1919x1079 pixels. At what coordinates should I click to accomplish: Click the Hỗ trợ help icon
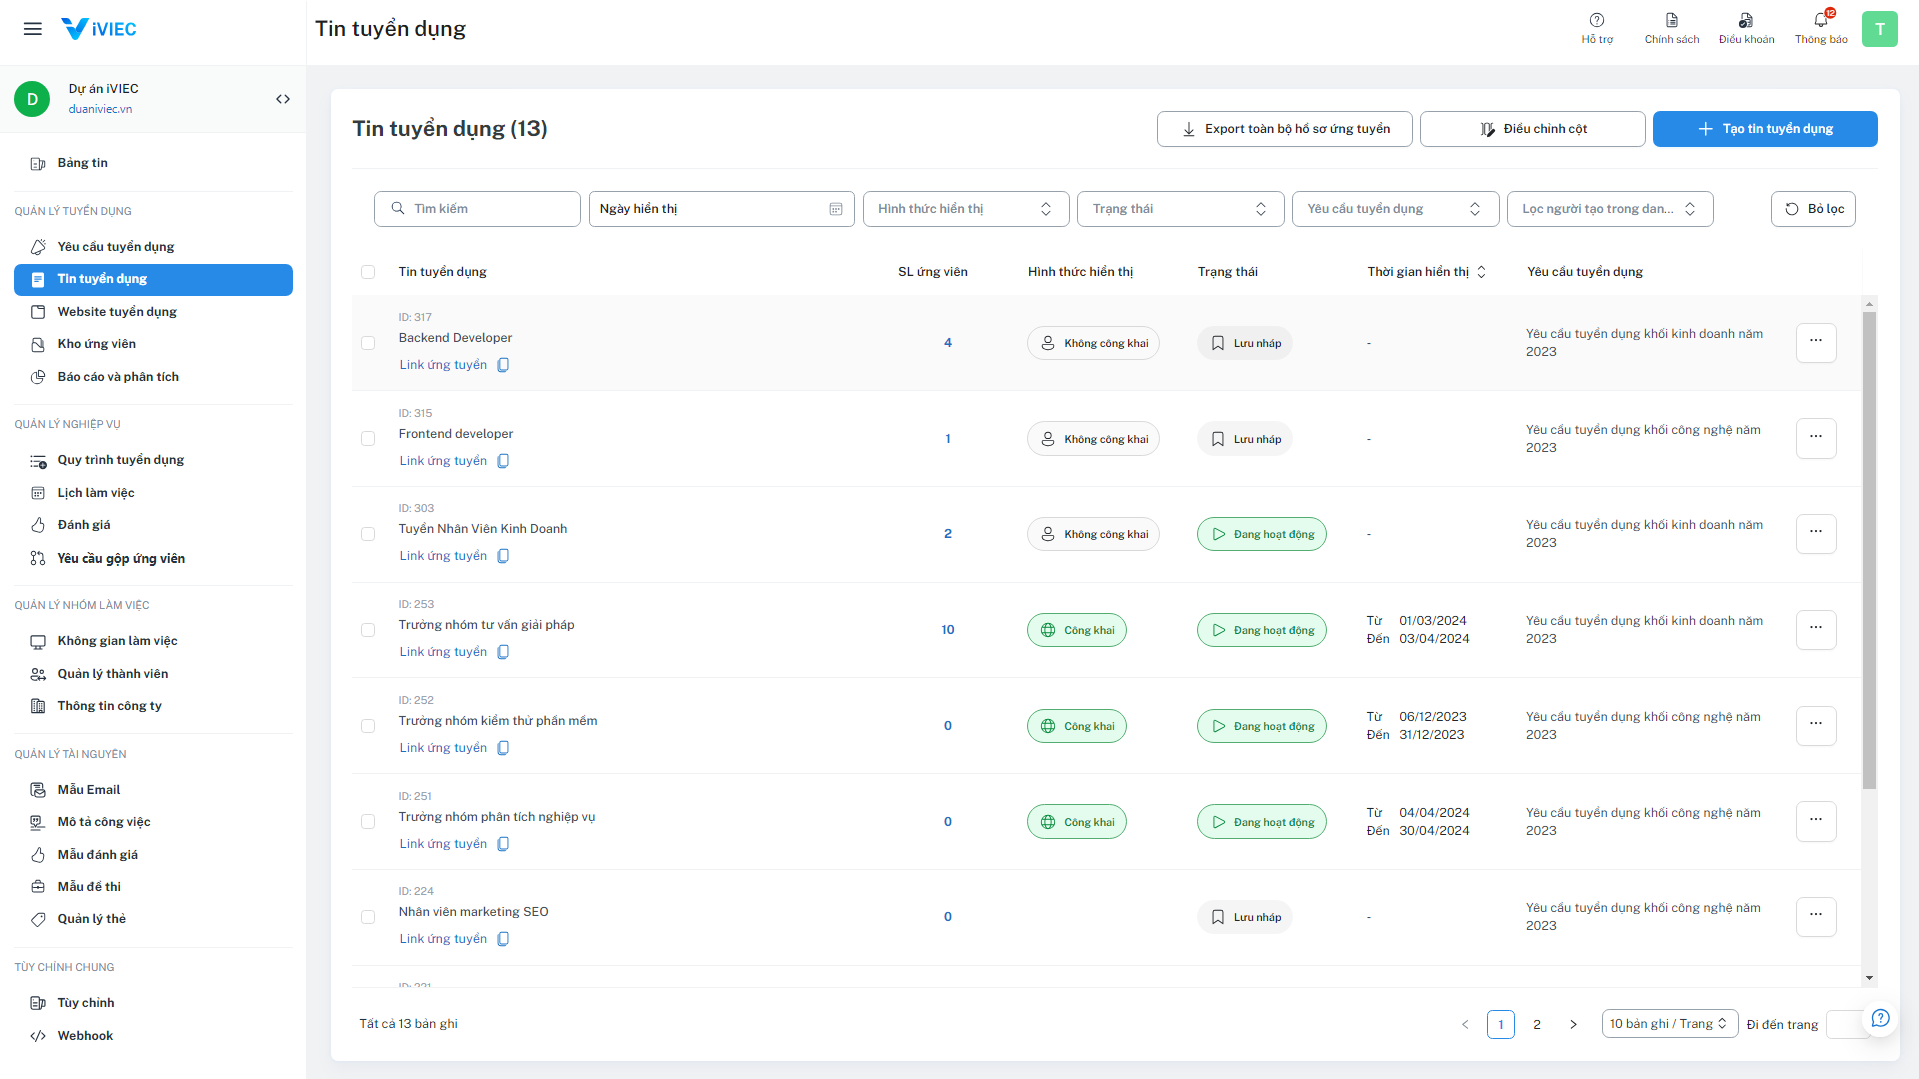click(x=1596, y=21)
